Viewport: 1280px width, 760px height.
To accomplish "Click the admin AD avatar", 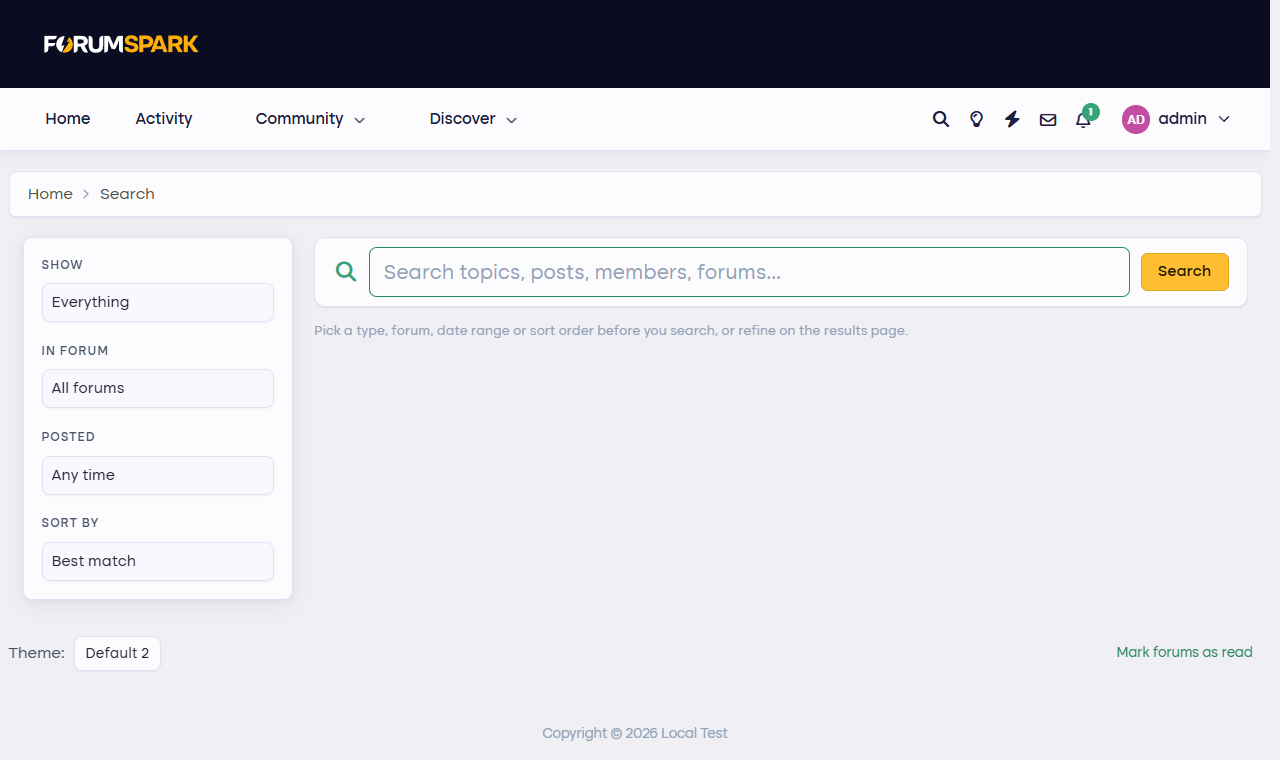I will 1136,120.
